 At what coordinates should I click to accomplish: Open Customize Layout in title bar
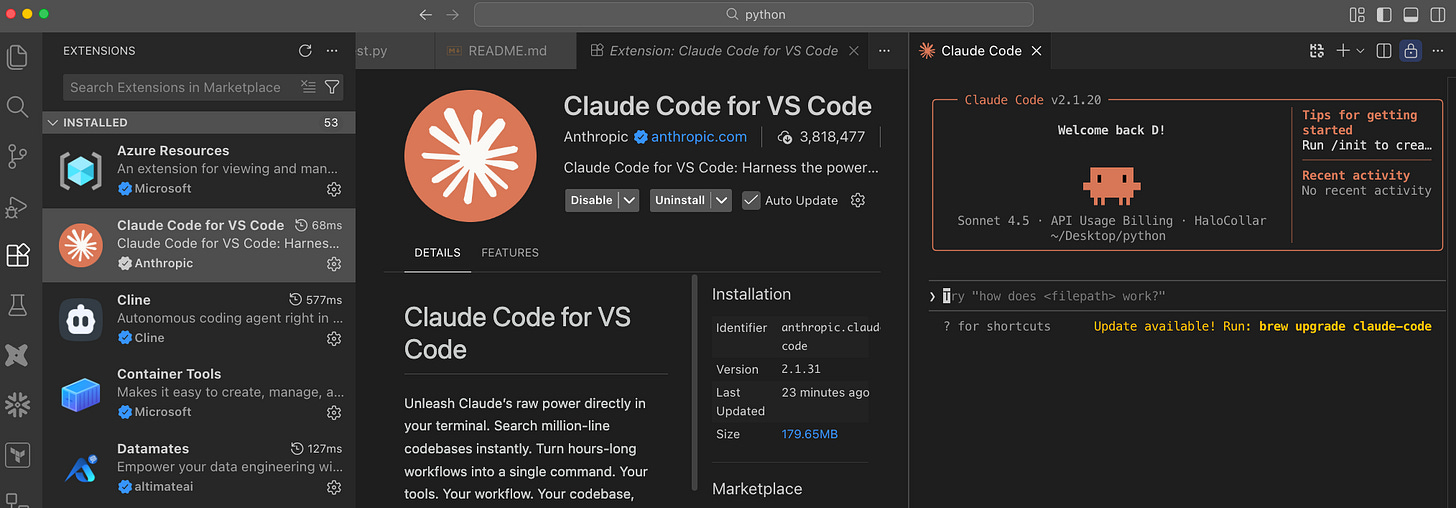point(1357,15)
